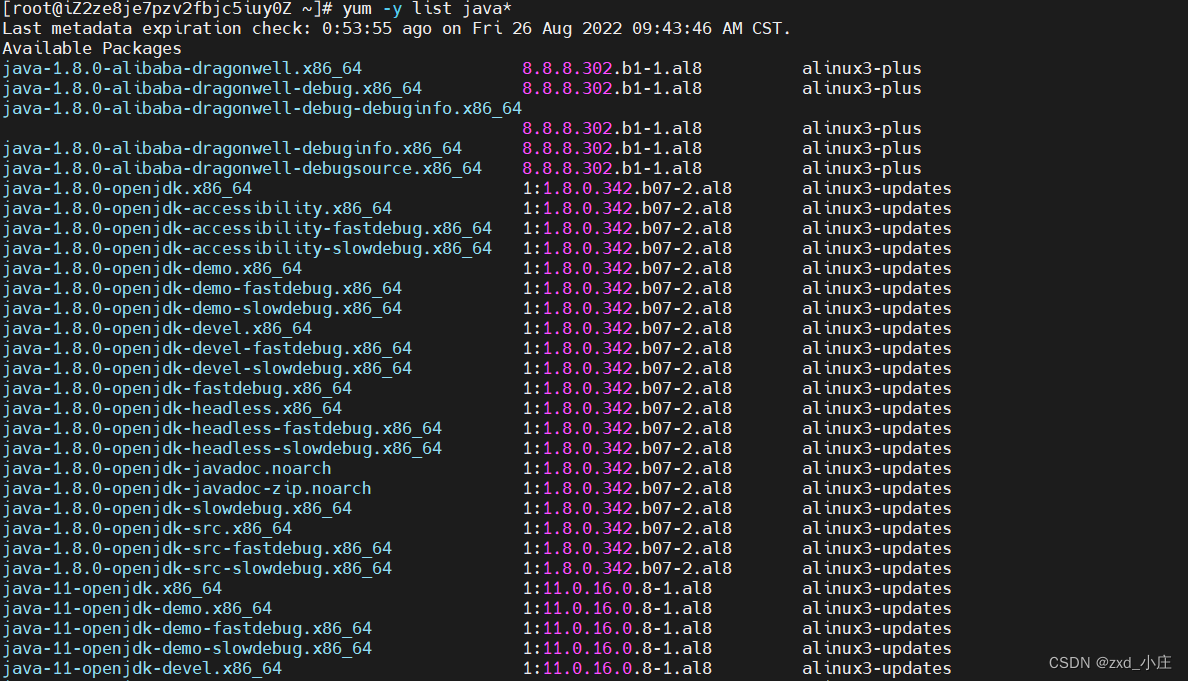Select package java-1.8.0-alibaba-dragonwell-debug-debuginfo.x86_64
The width and height of the screenshot is (1188, 681).
[262, 108]
